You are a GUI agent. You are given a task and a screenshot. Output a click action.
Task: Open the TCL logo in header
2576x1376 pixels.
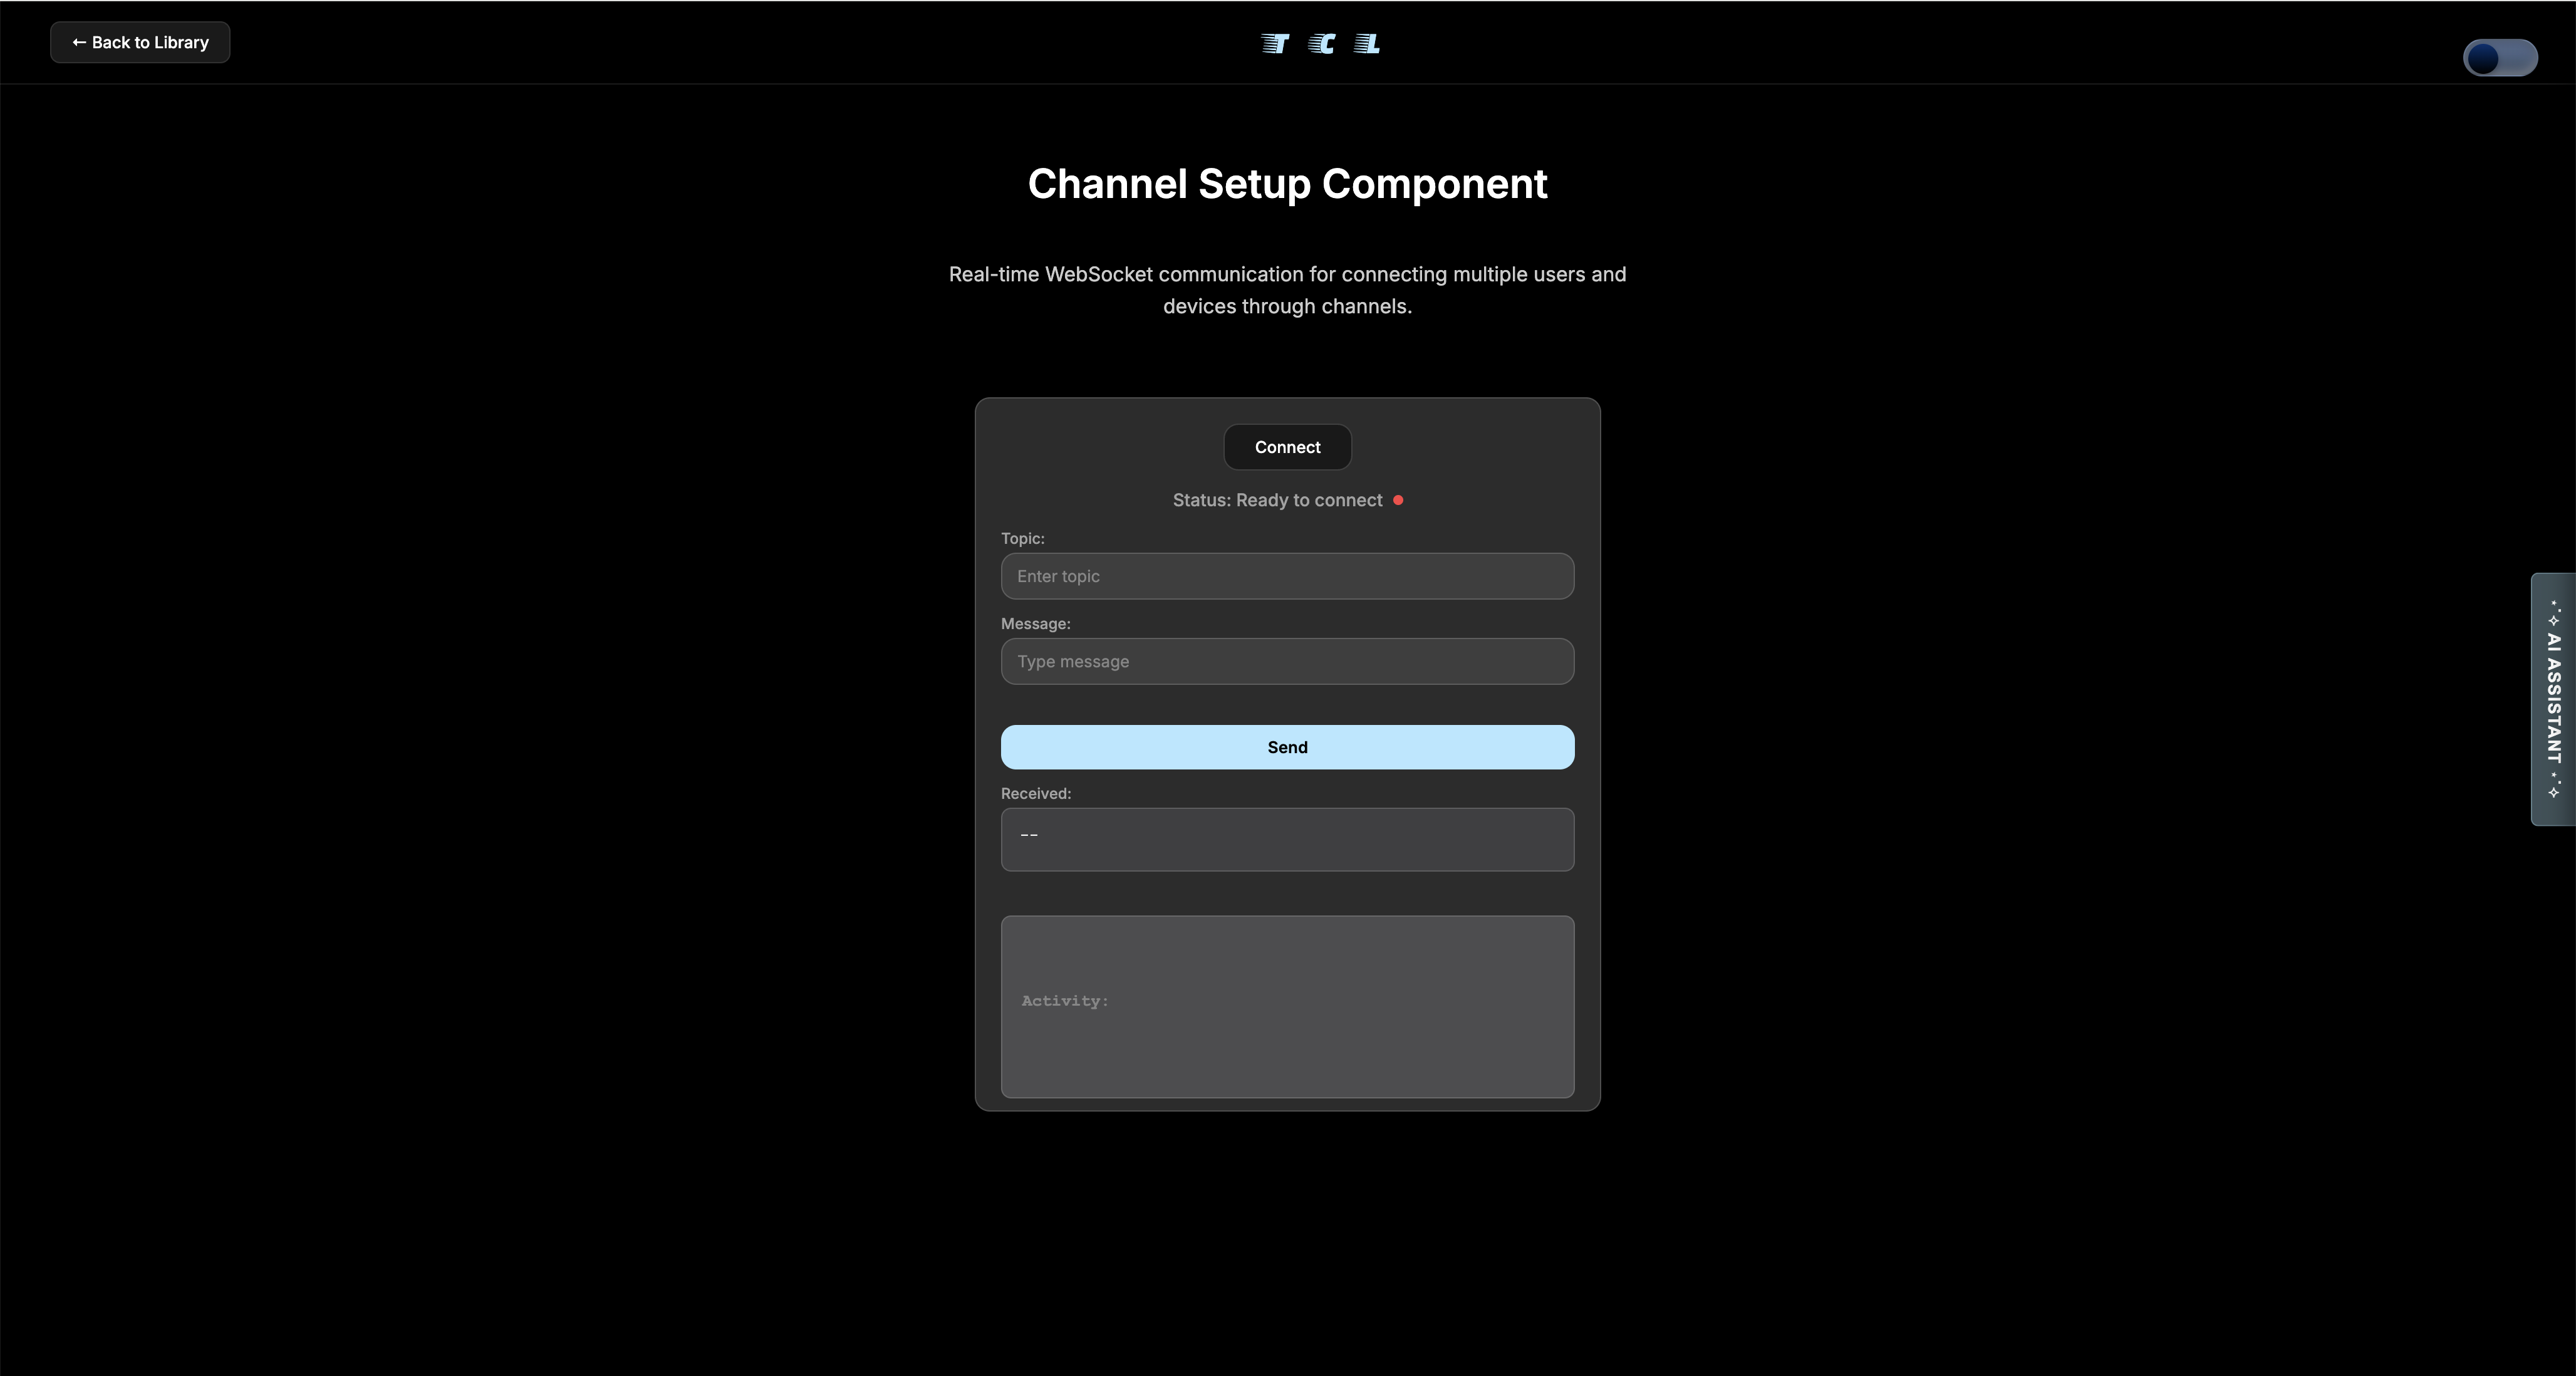[x=1320, y=43]
